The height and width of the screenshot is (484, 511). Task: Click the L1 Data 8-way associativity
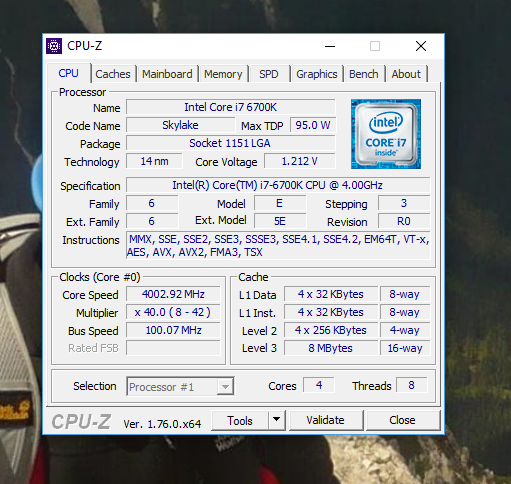pyautogui.click(x=405, y=294)
